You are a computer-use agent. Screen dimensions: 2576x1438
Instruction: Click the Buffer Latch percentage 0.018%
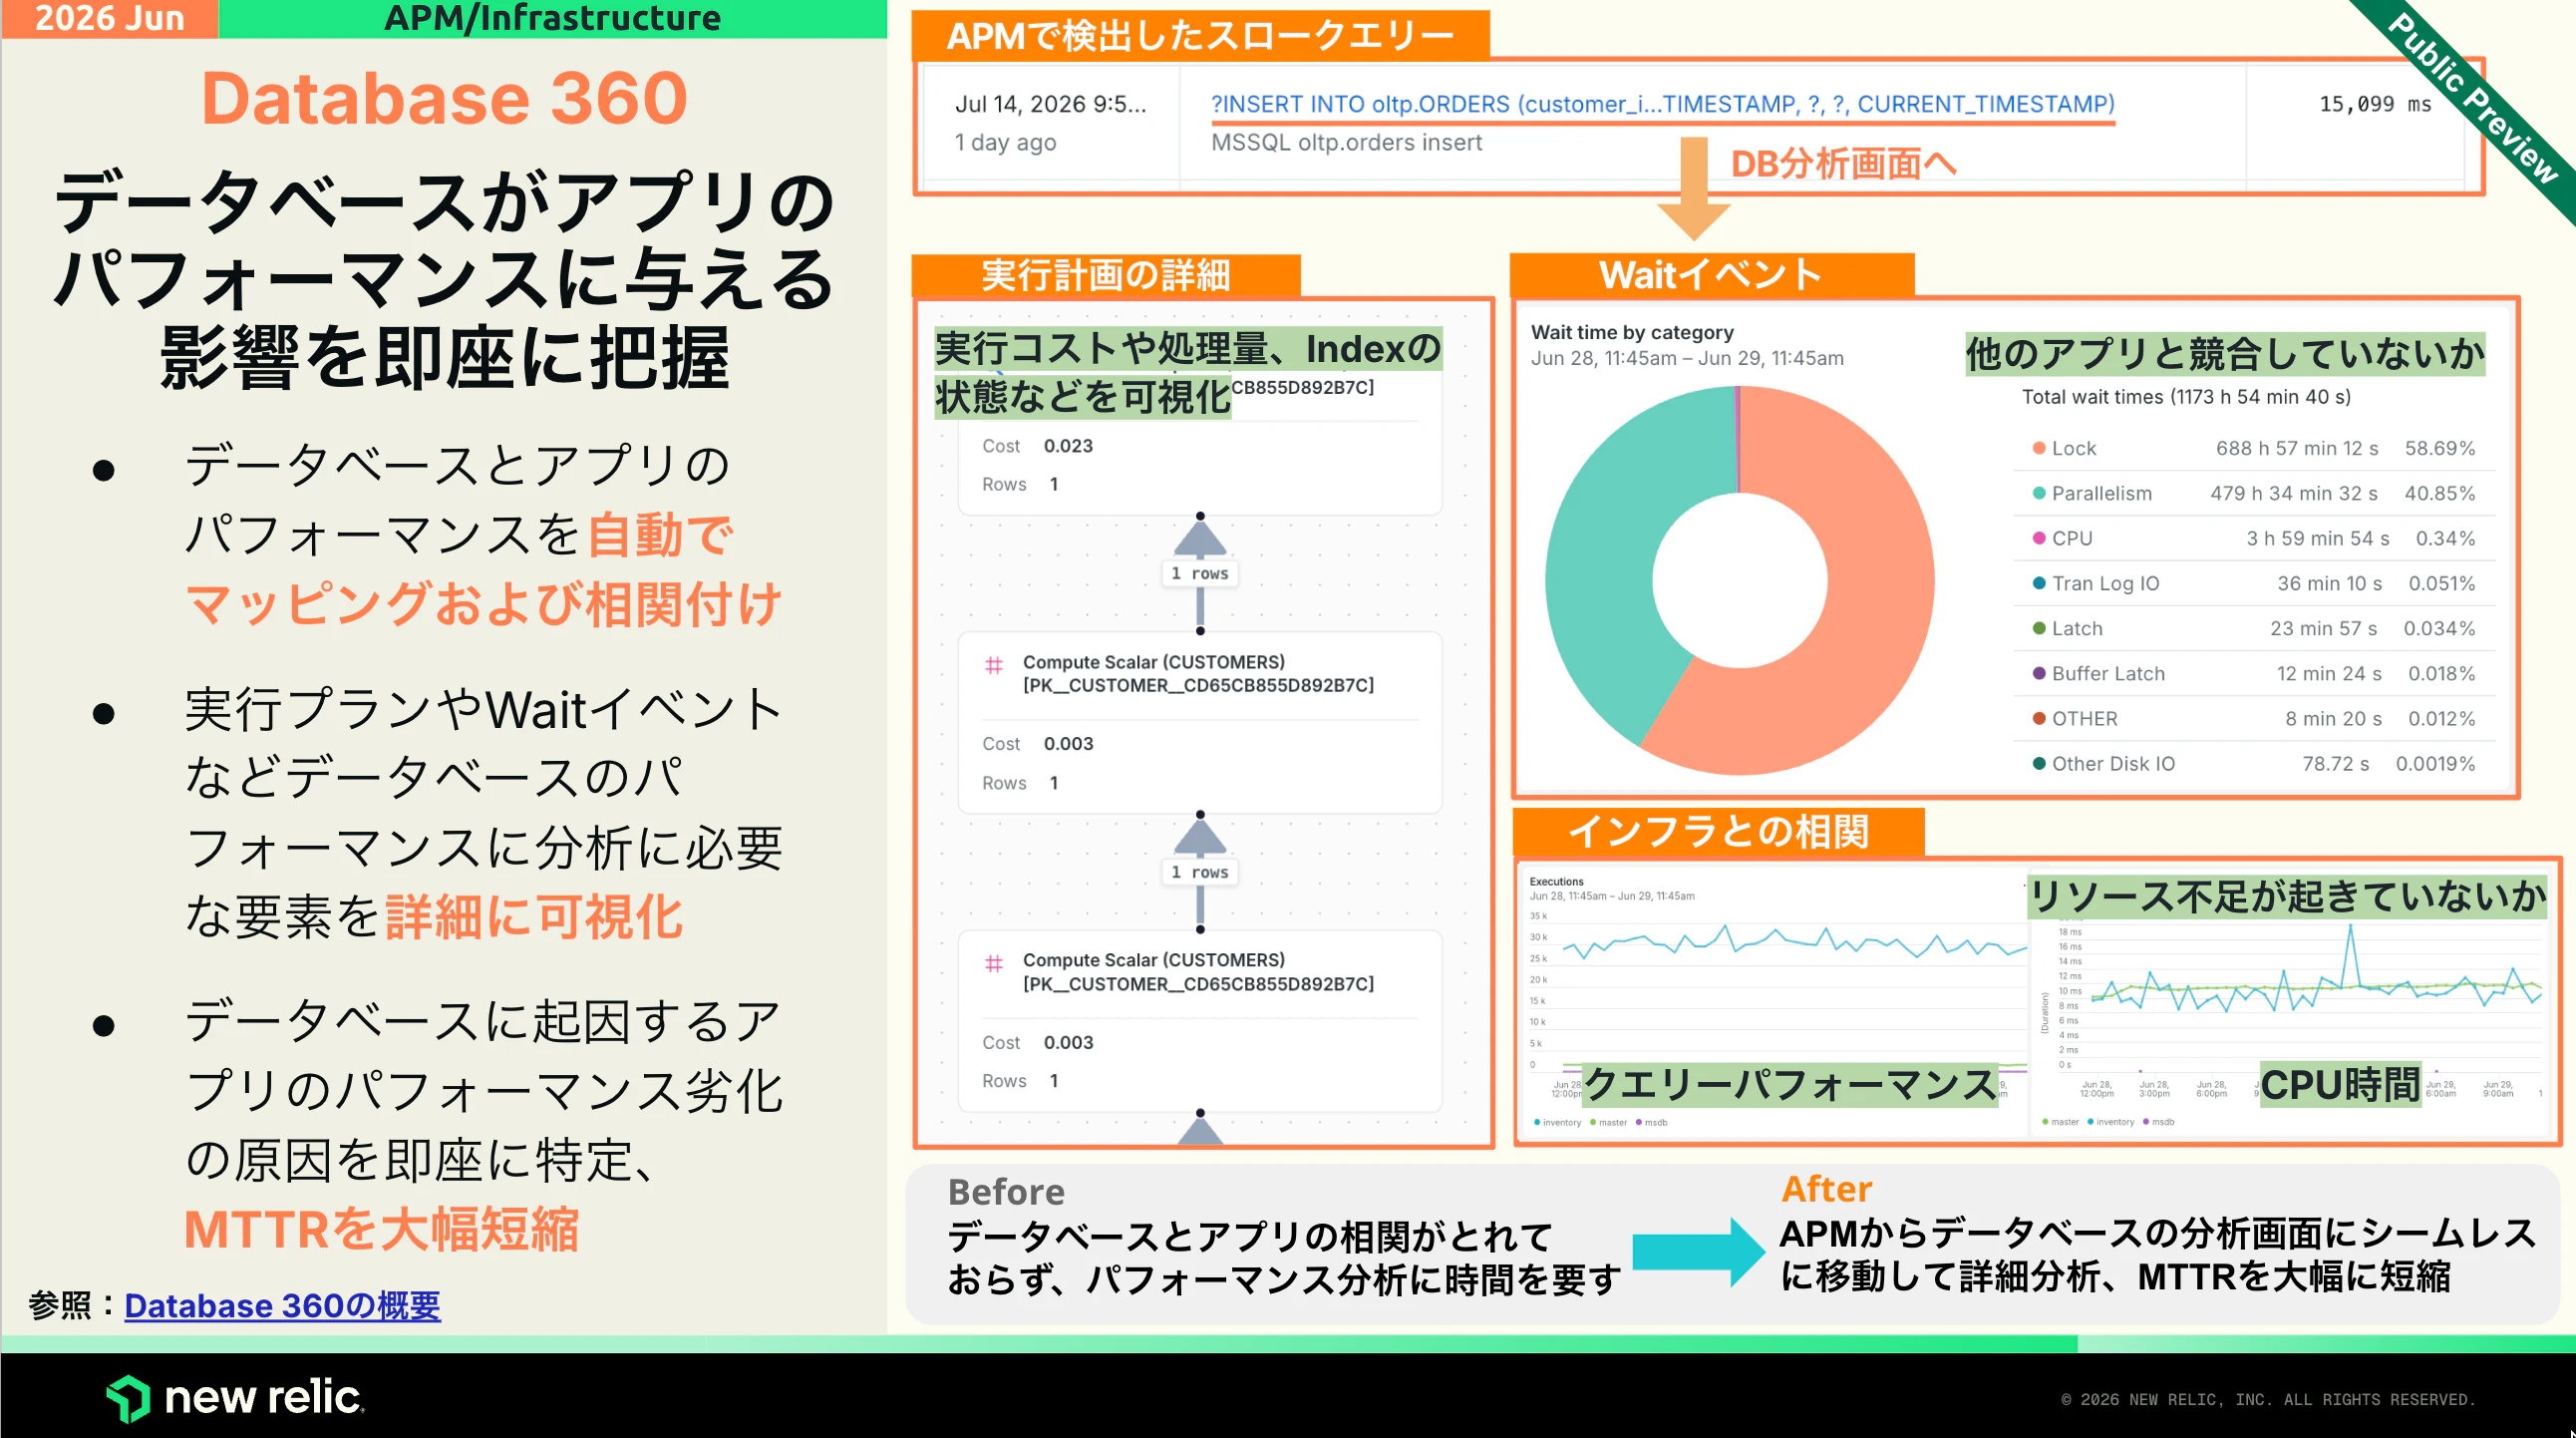[2441, 673]
